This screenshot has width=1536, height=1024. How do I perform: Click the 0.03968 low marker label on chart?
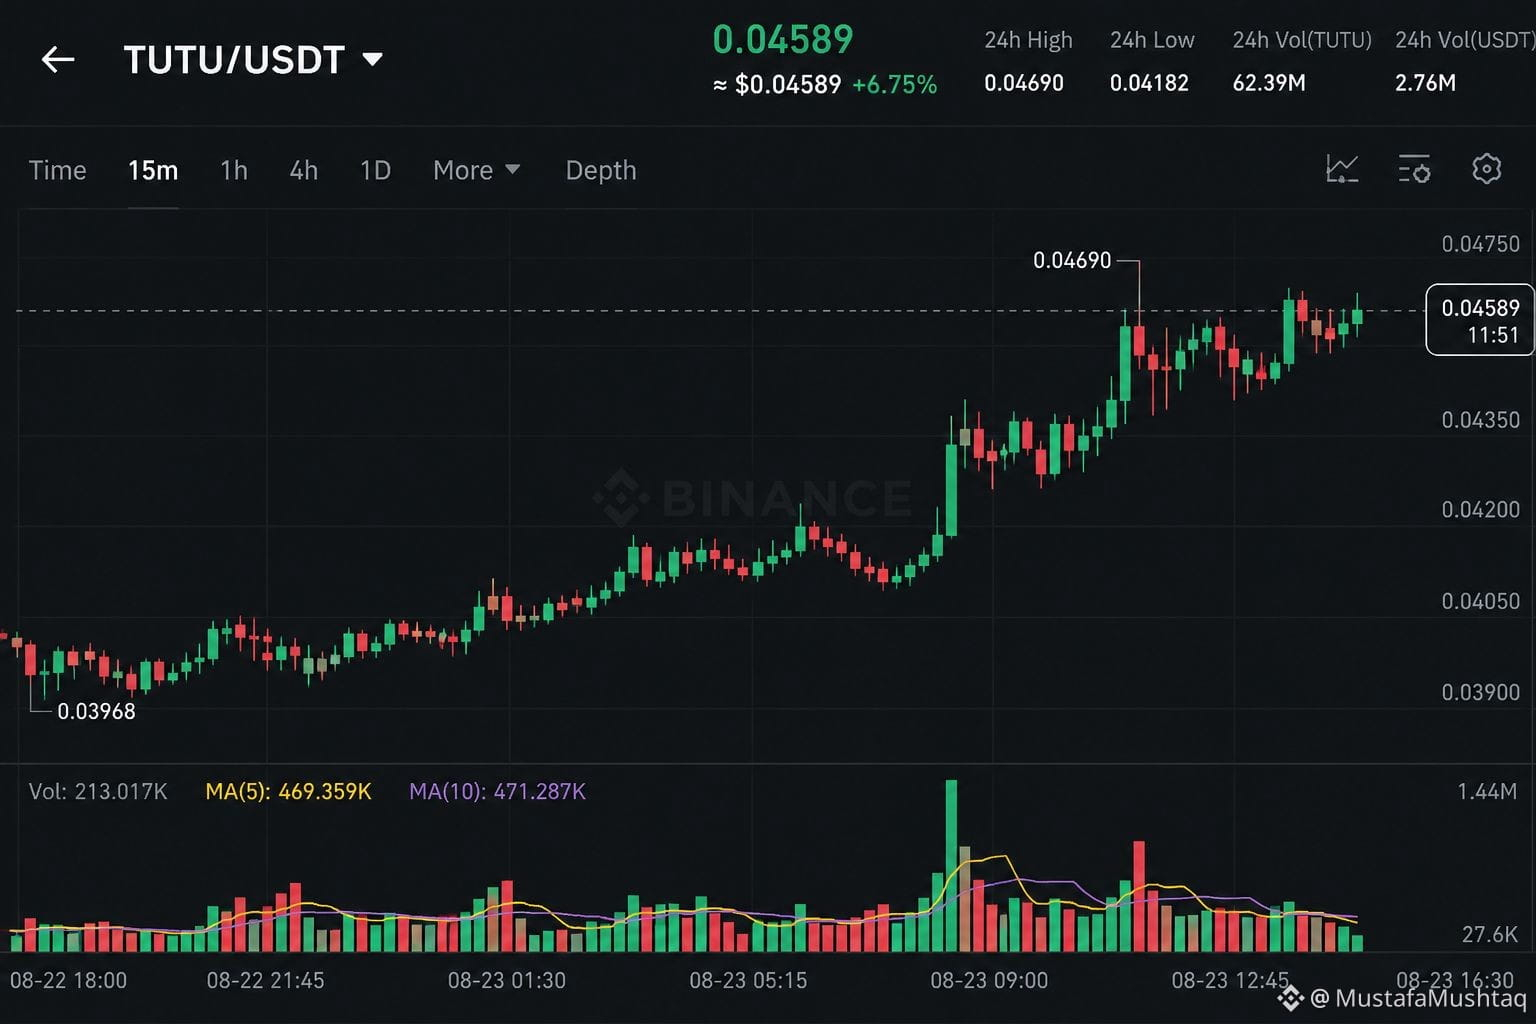[96, 712]
